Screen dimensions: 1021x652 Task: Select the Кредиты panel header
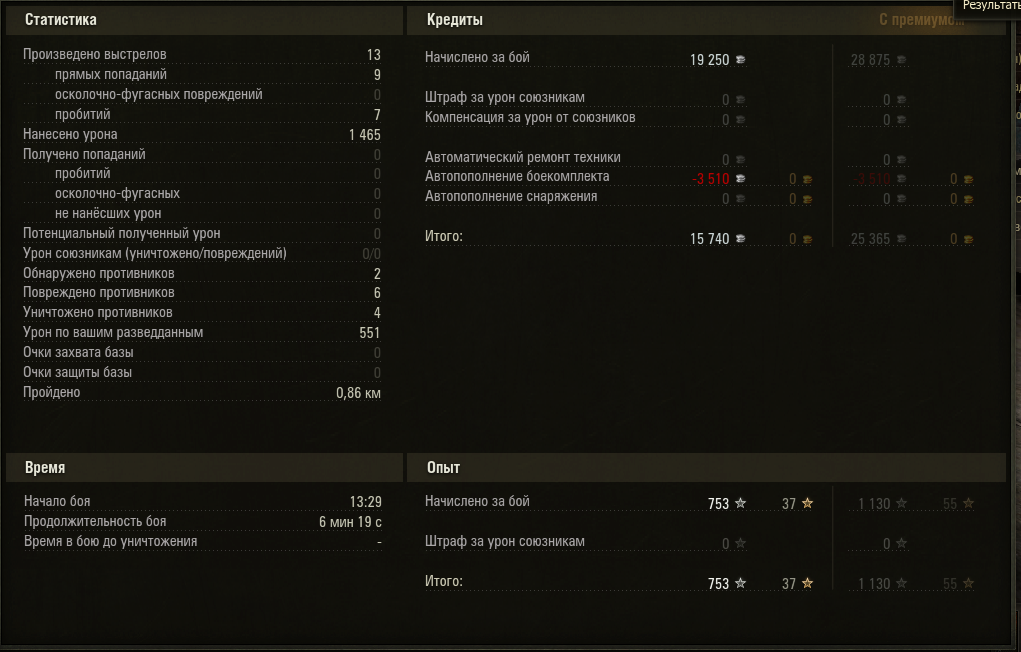(455, 20)
